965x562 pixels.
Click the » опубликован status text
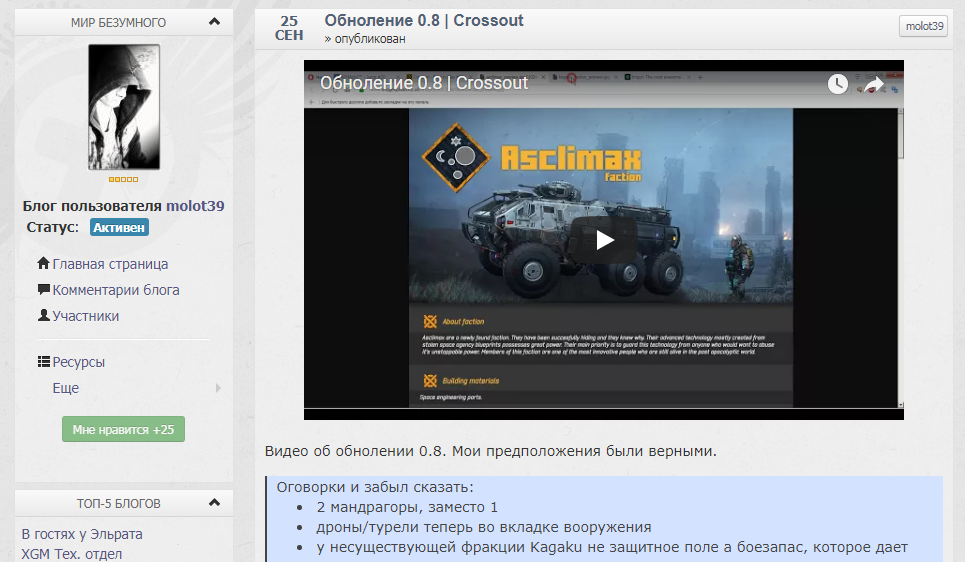[365, 39]
